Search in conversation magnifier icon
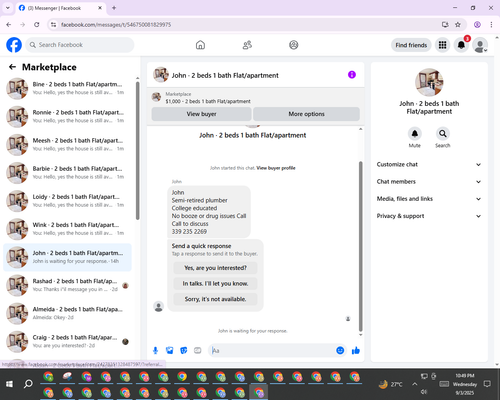 (x=443, y=134)
